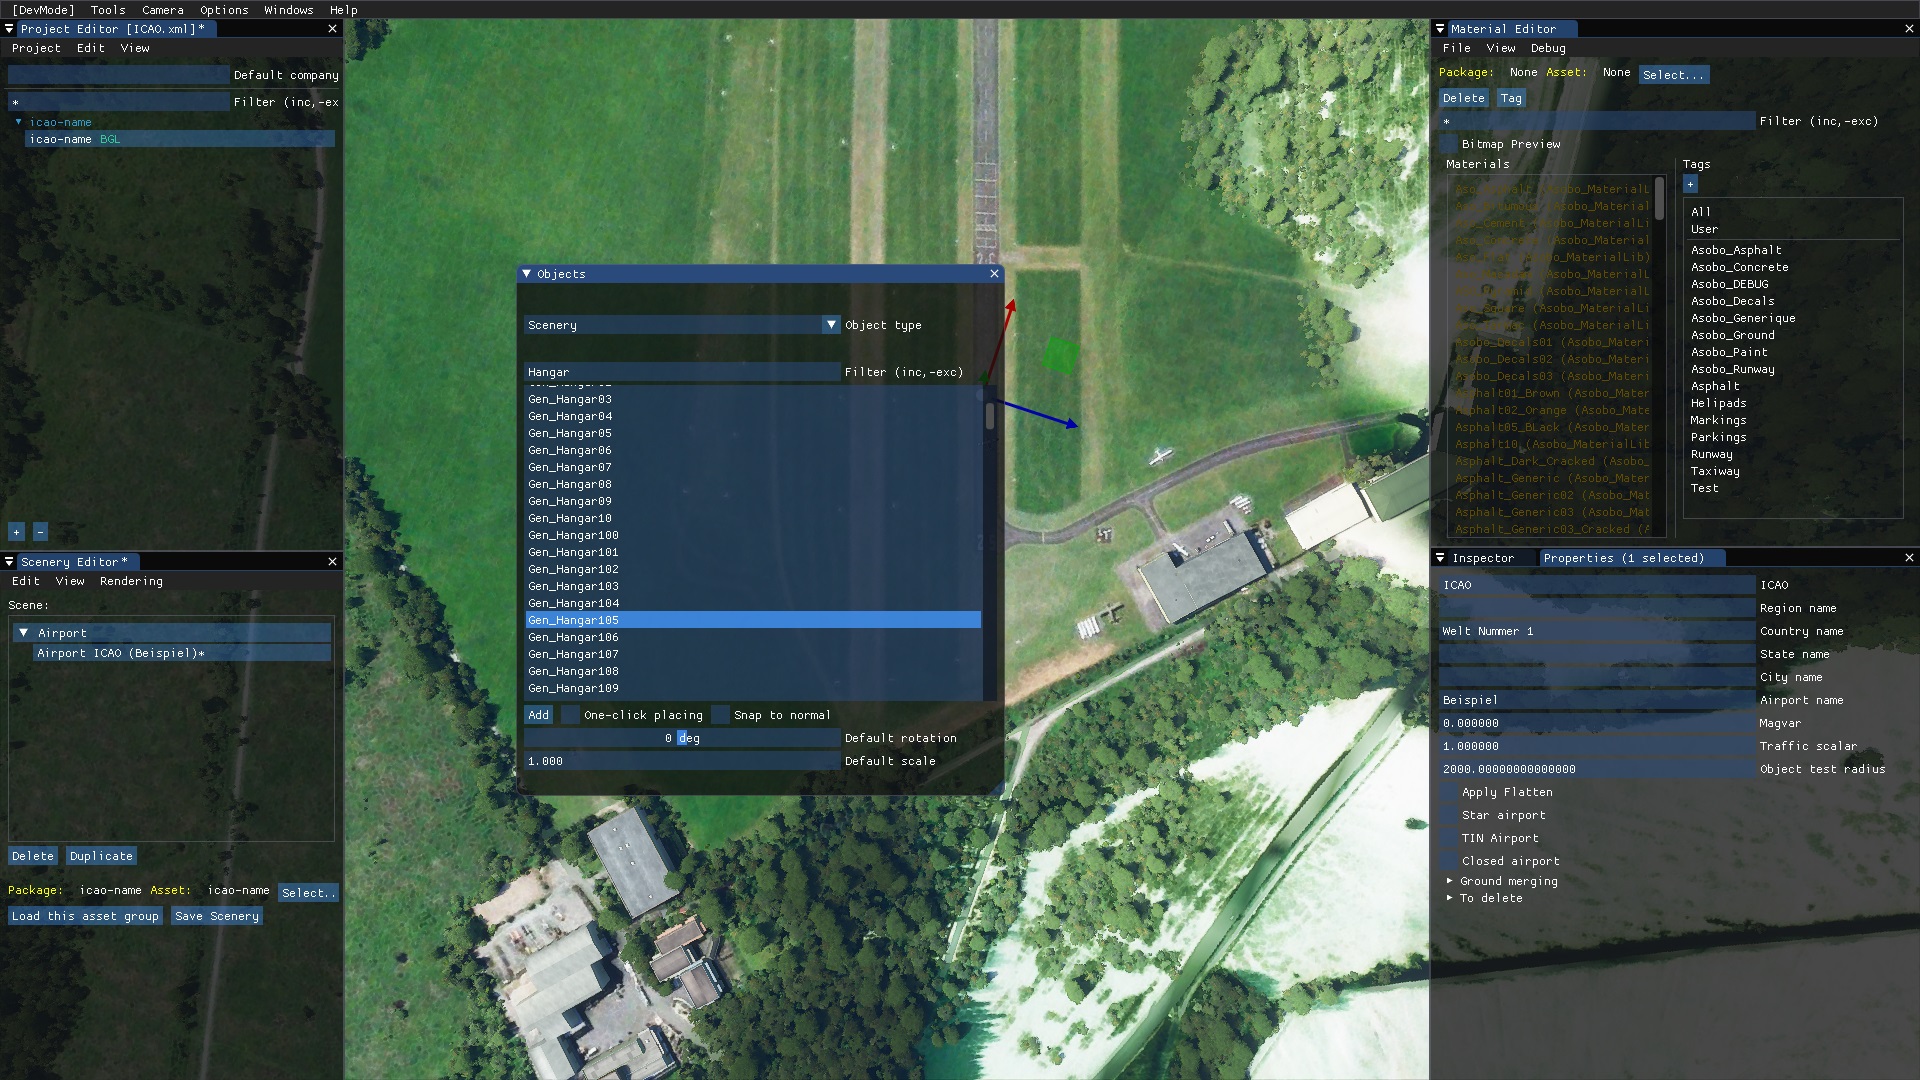
Task: Click the minus button in Project Editor
Action: tap(40, 532)
